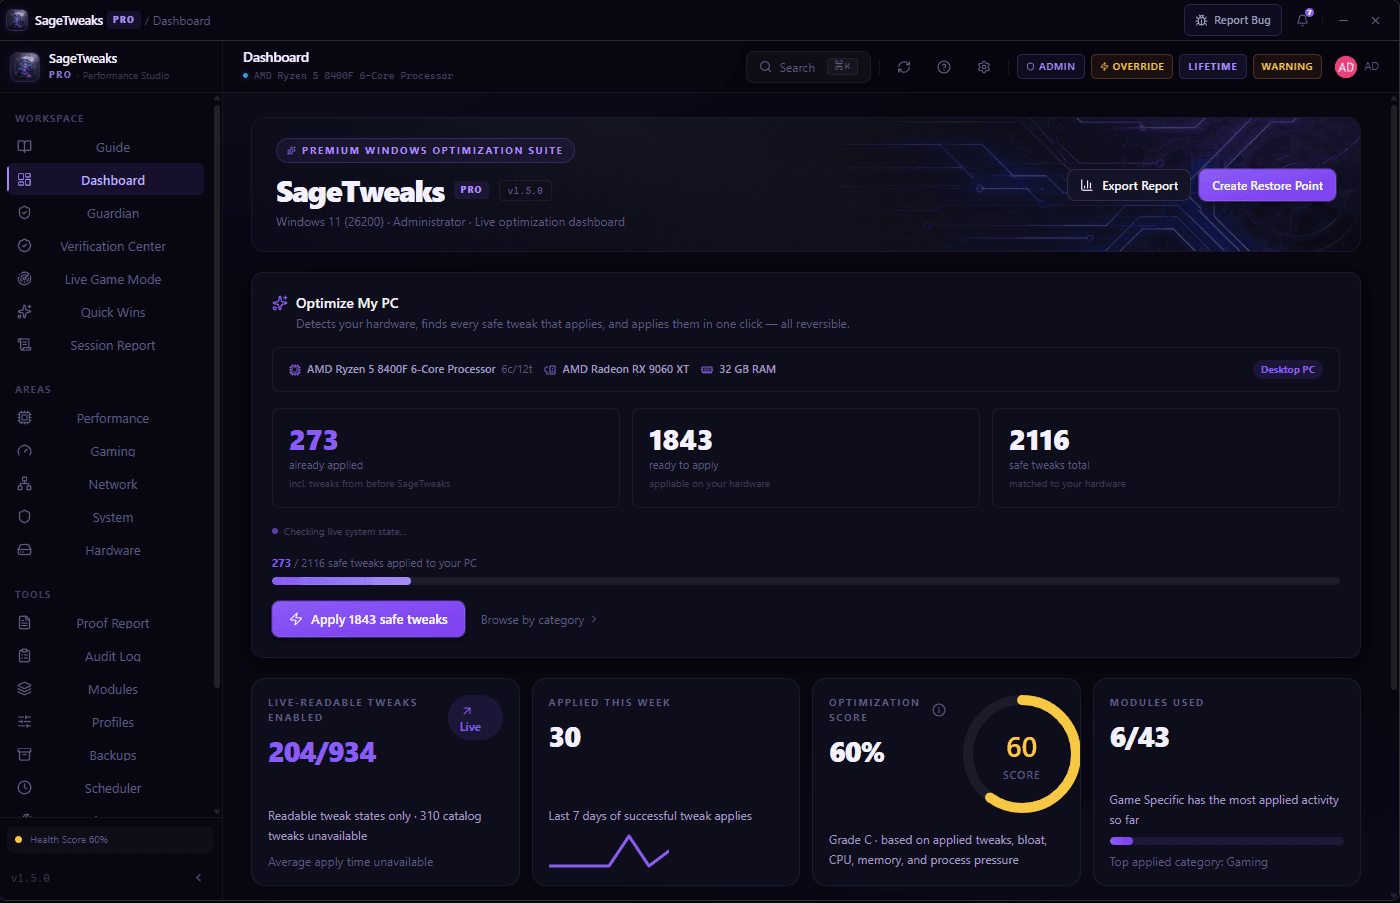Click the Performance chip icon
Image resolution: width=1400 pixels, height=903 pixels.
click(x=25, y=418)
